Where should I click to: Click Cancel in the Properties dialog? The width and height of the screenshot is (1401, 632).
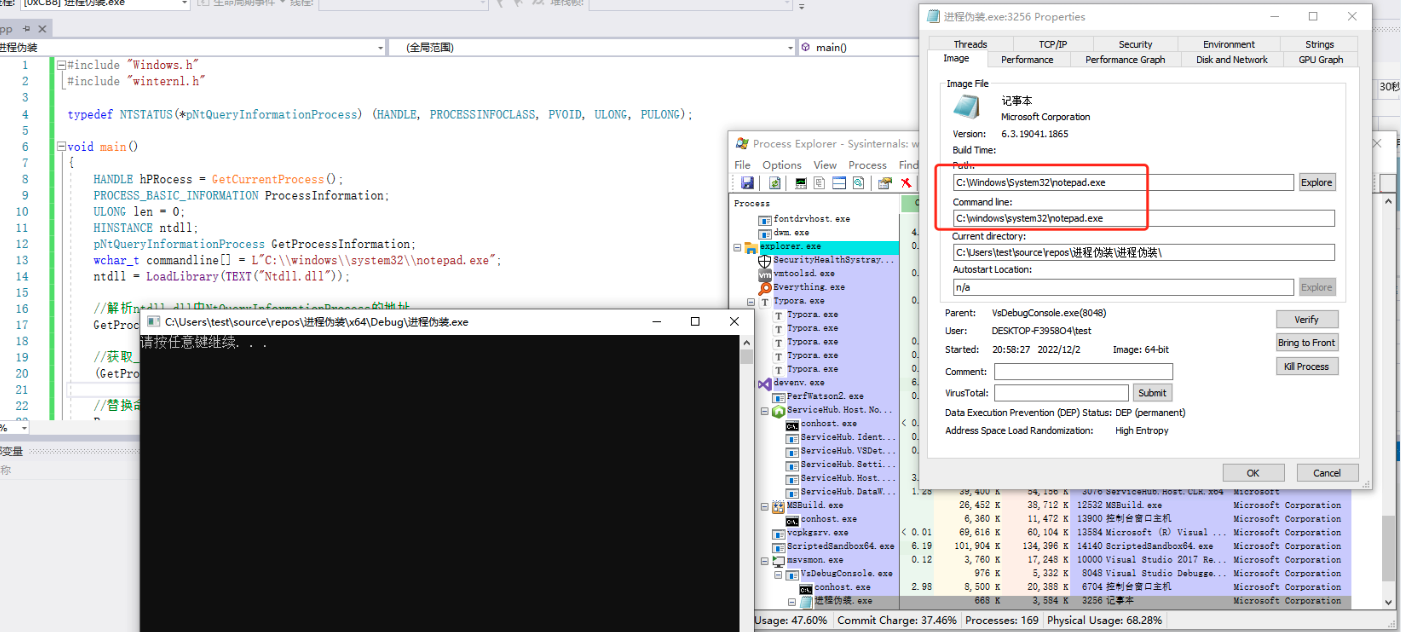click(1327, 473)
